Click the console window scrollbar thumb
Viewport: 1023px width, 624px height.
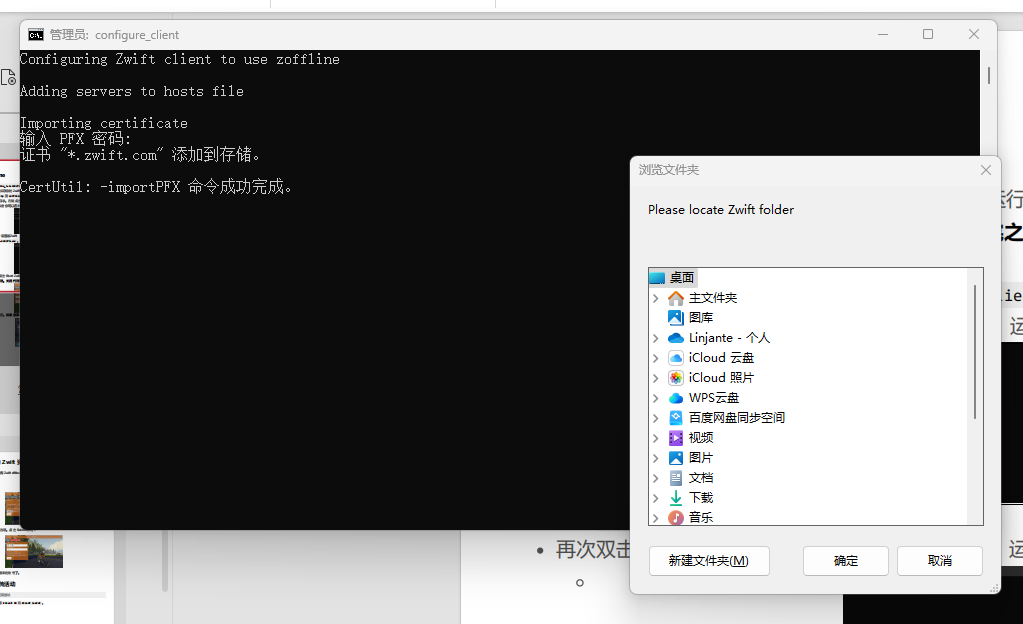pyautogui.click(x=988, y=75)
